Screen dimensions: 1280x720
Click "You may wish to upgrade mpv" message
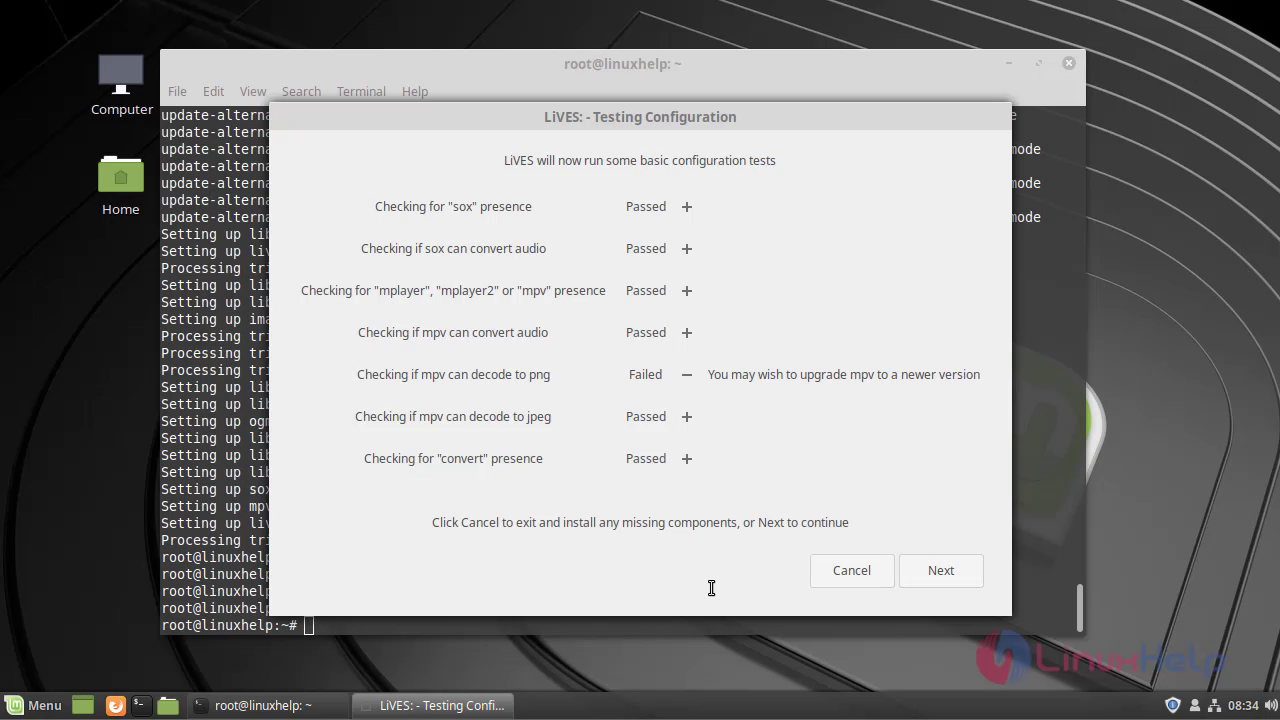point(844,375)
